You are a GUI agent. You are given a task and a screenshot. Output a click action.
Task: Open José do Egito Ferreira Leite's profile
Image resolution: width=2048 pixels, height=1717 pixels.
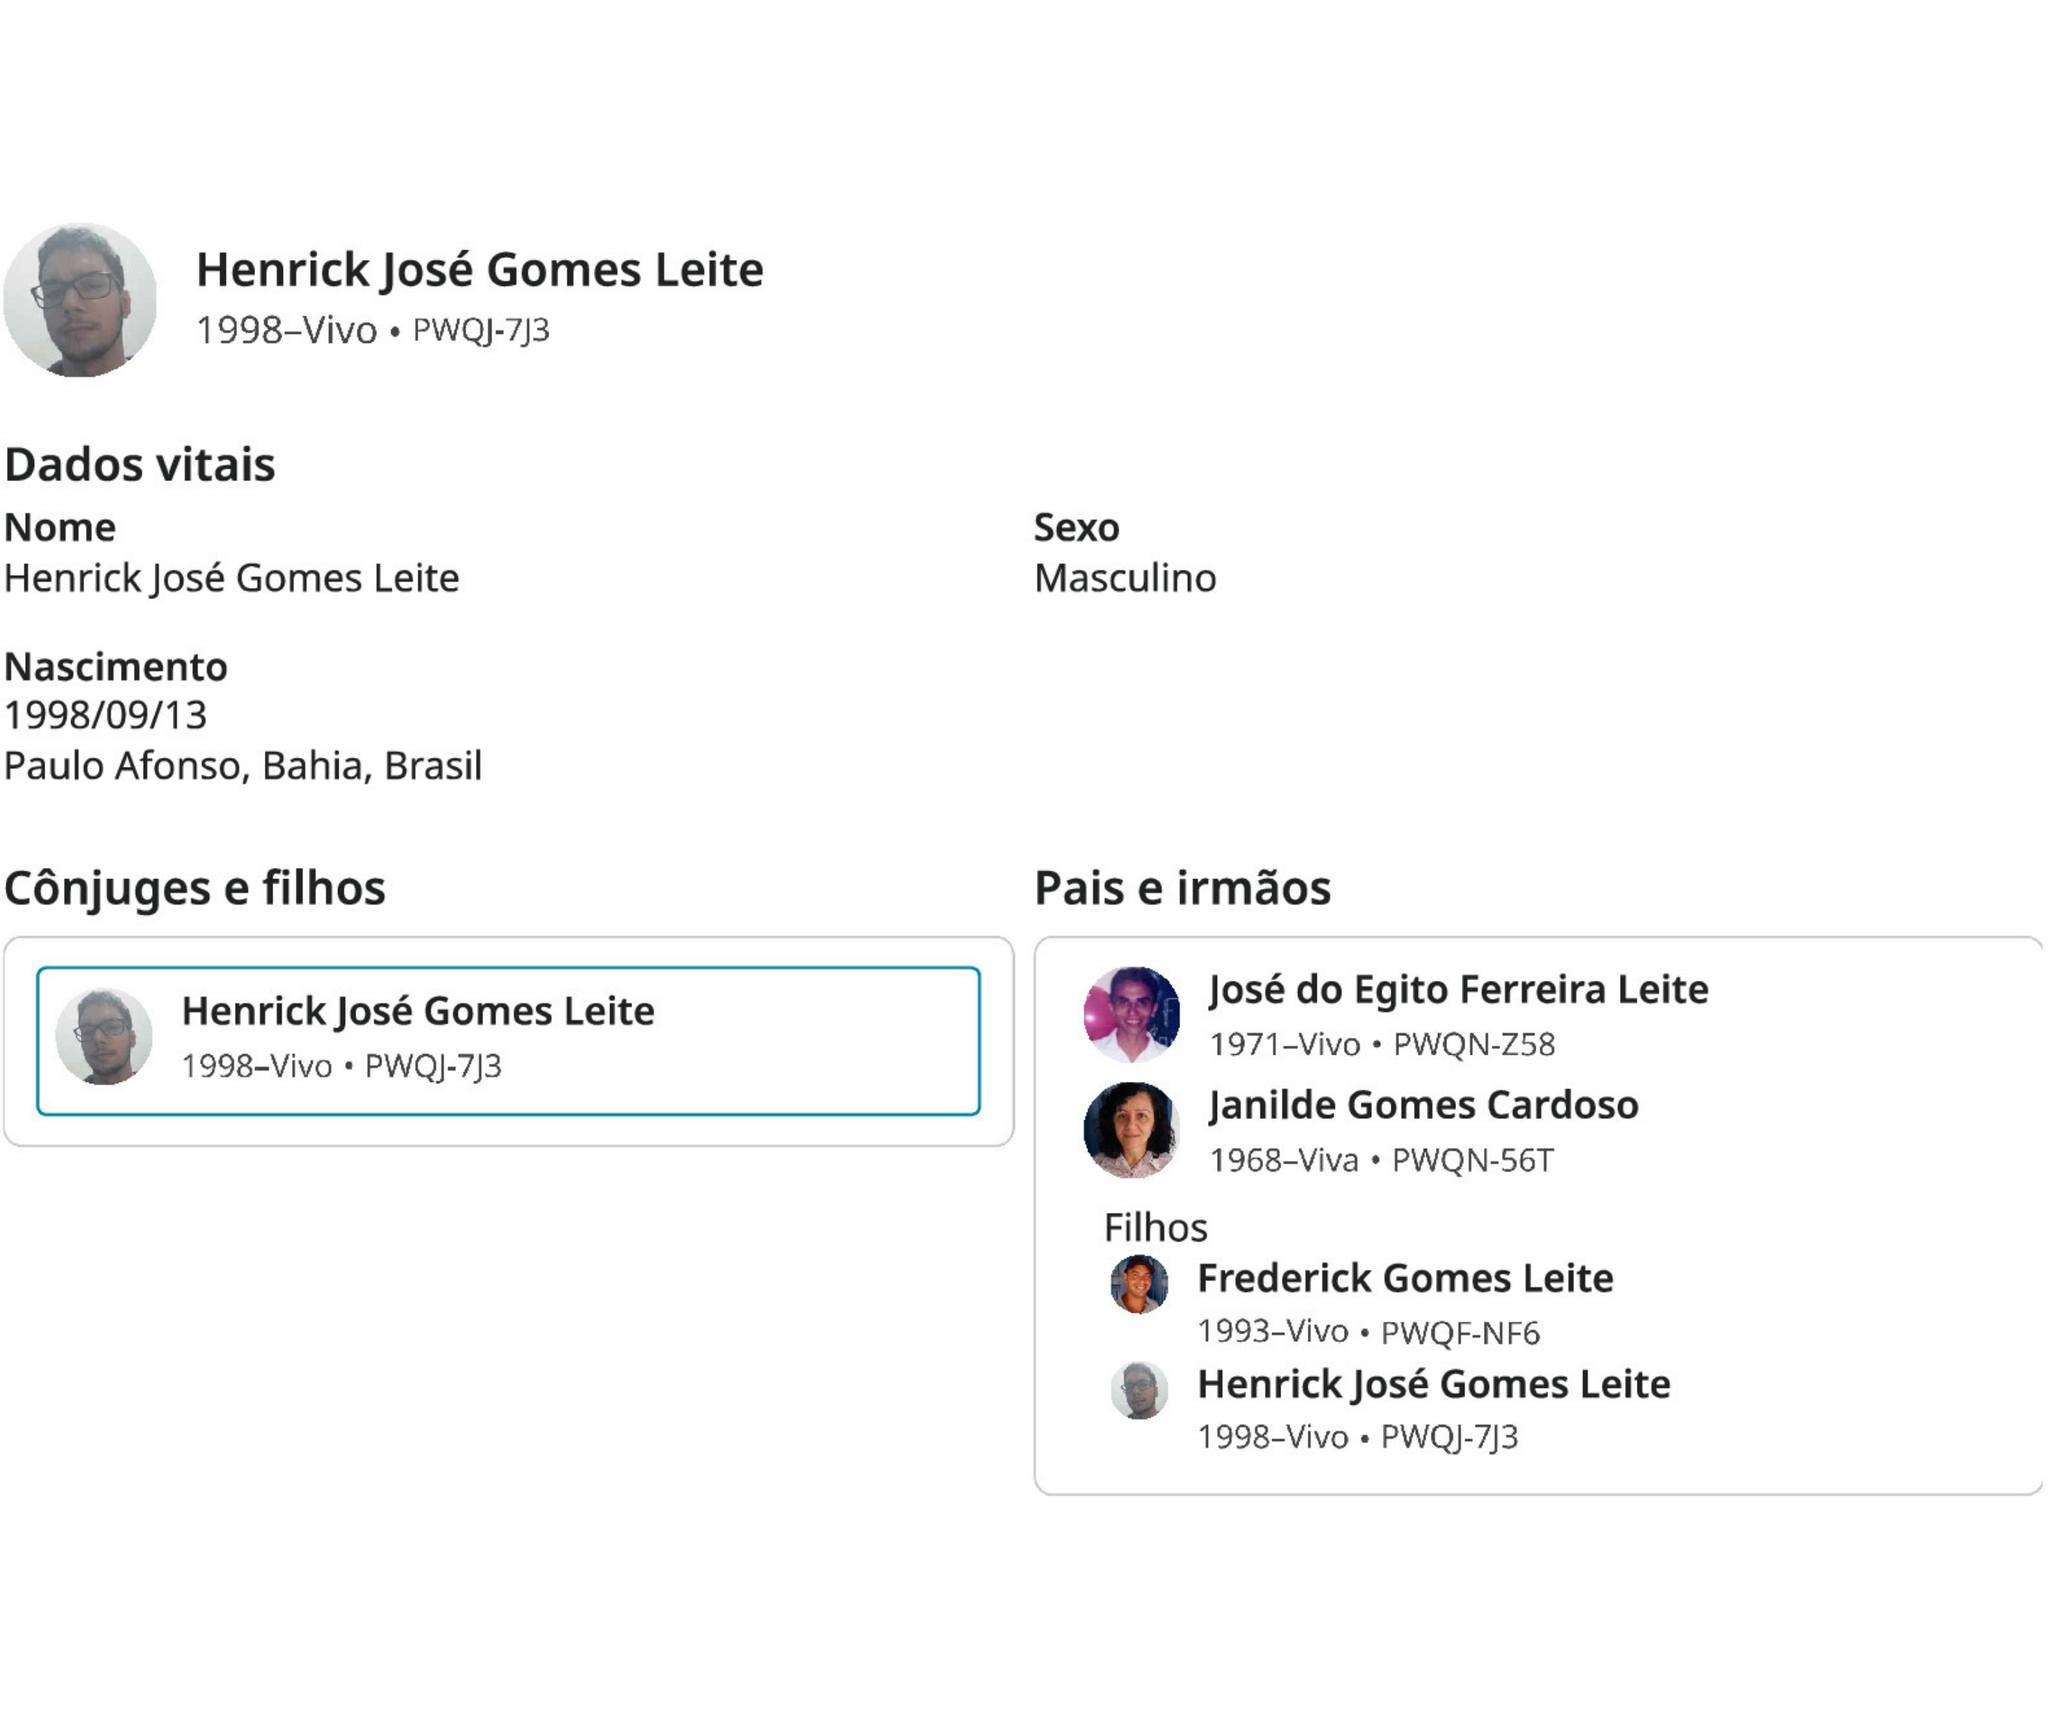click(1458, 989)
